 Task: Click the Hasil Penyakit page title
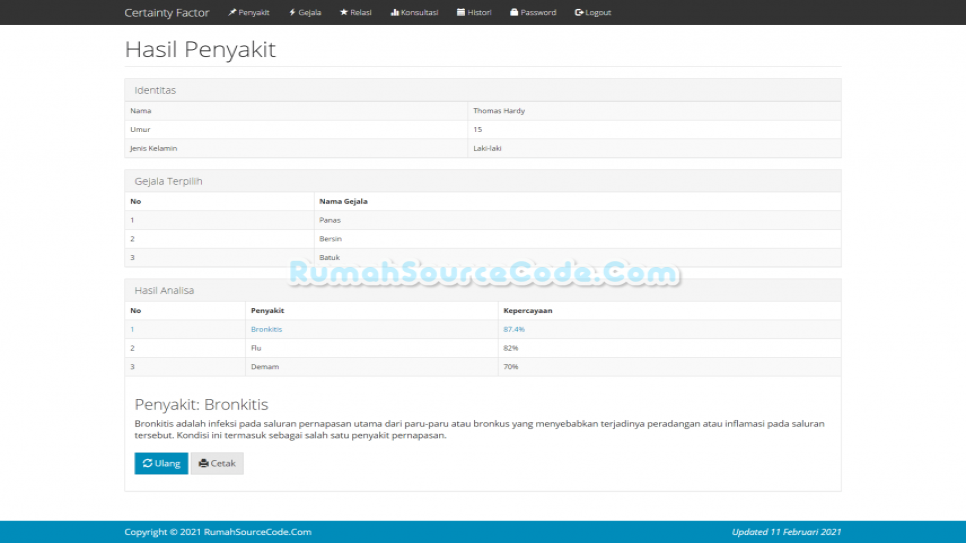click(200, 49)
